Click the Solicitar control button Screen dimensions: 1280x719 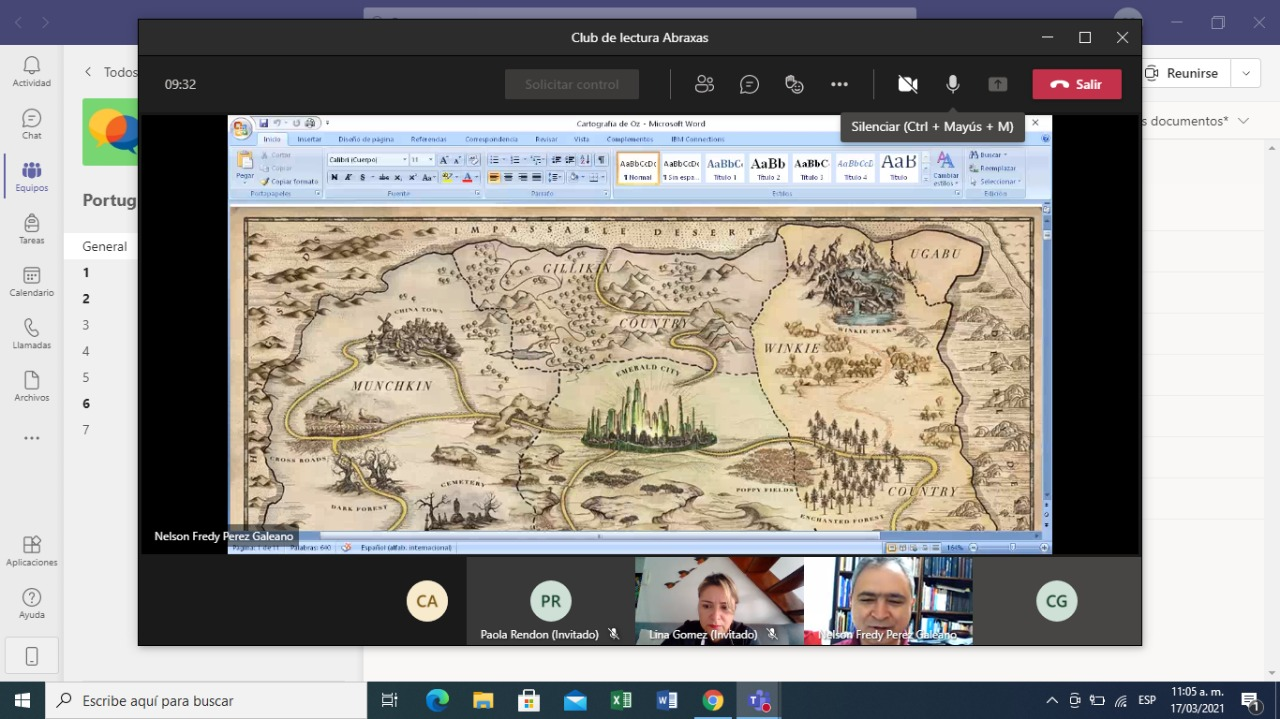572,84
